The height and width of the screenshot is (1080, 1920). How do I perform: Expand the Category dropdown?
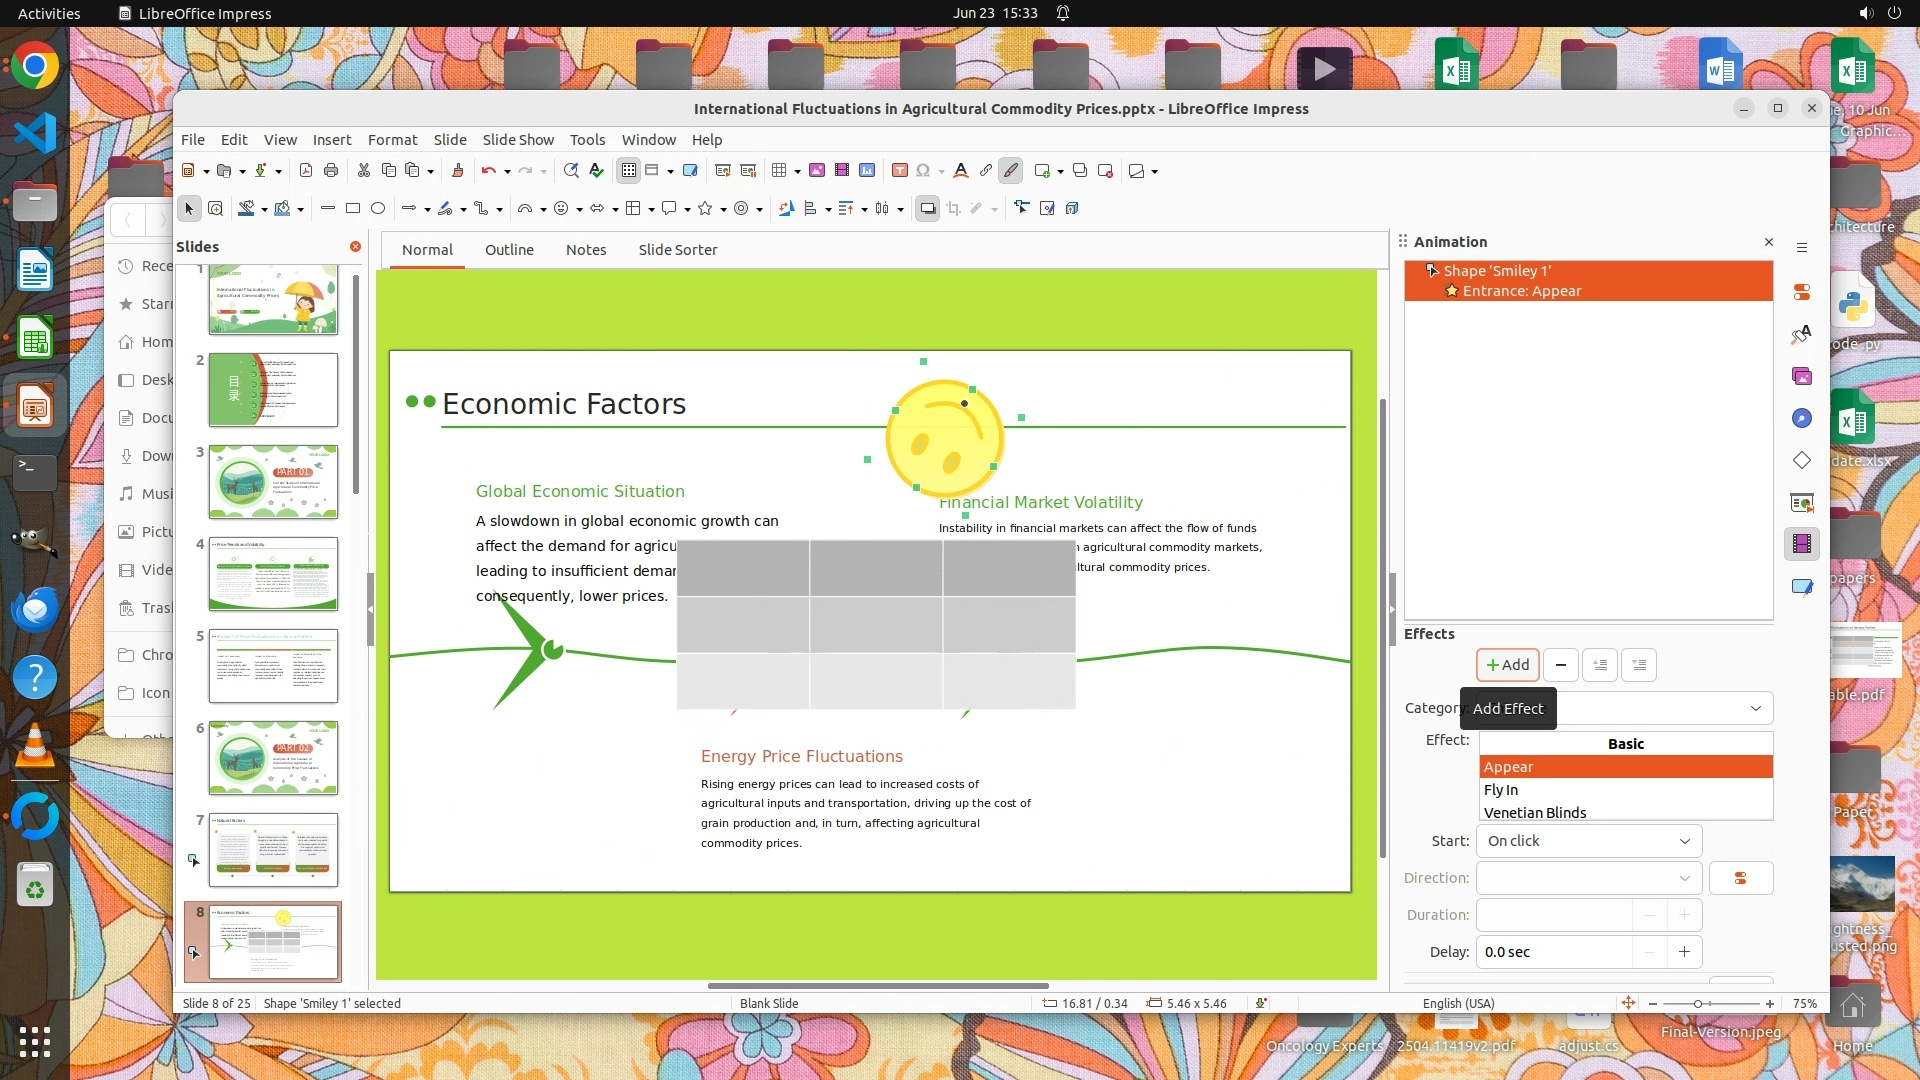click(x=1755, y=708)
